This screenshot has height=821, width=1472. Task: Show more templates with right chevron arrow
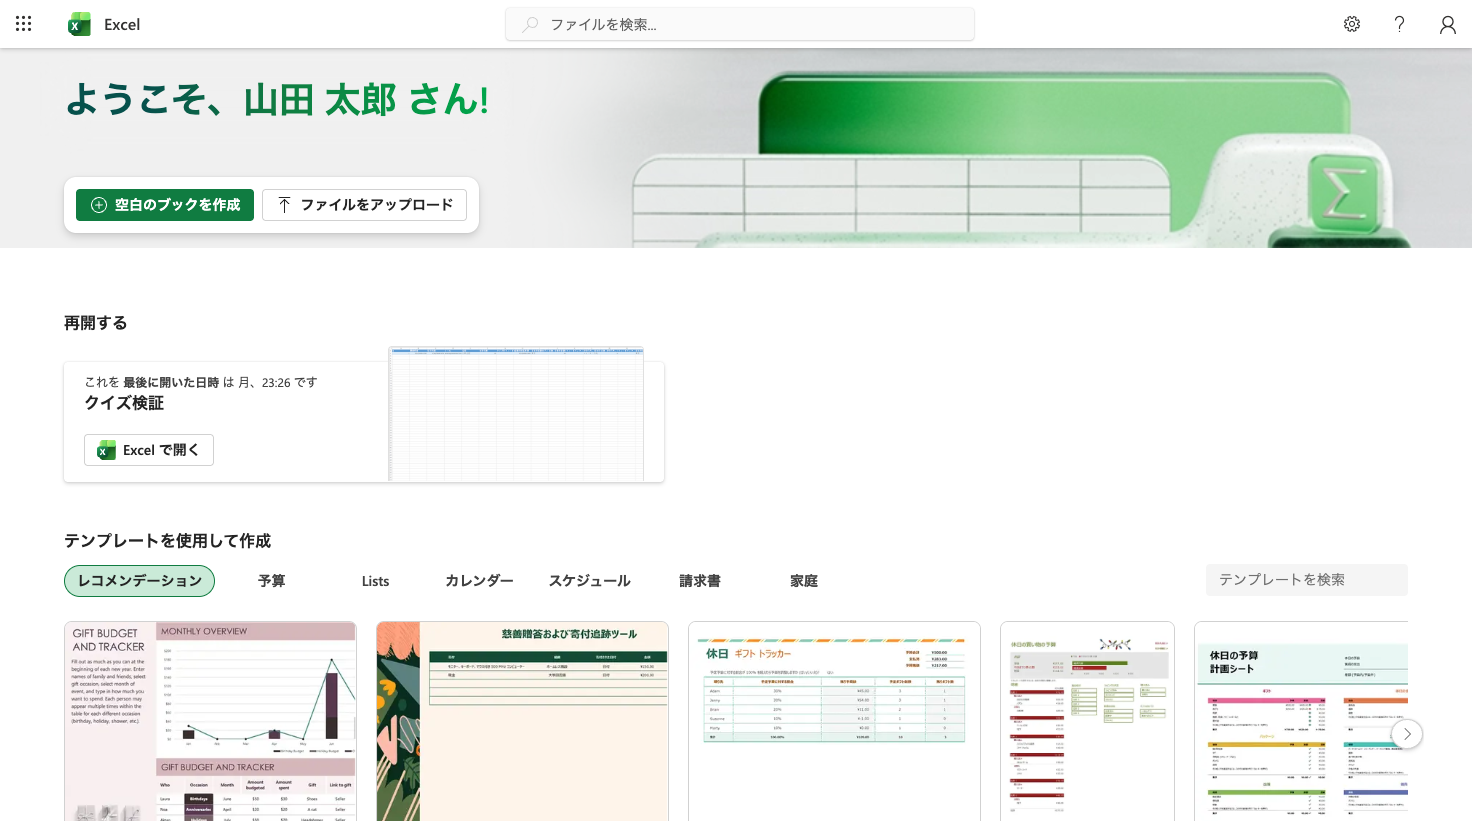point(1407,734)
